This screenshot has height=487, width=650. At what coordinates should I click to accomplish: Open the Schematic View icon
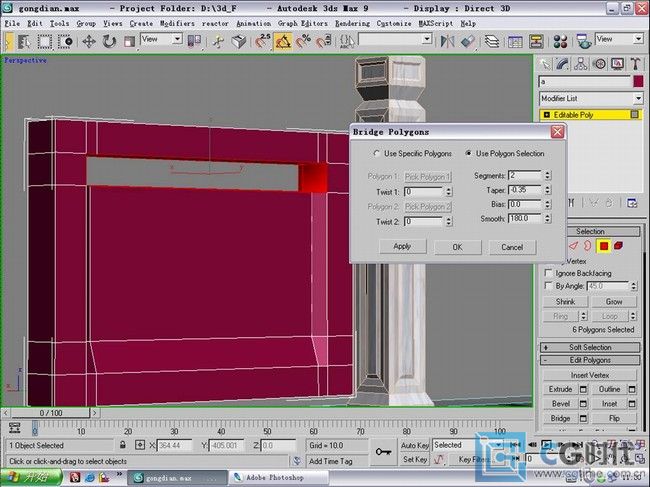(536, 41)
